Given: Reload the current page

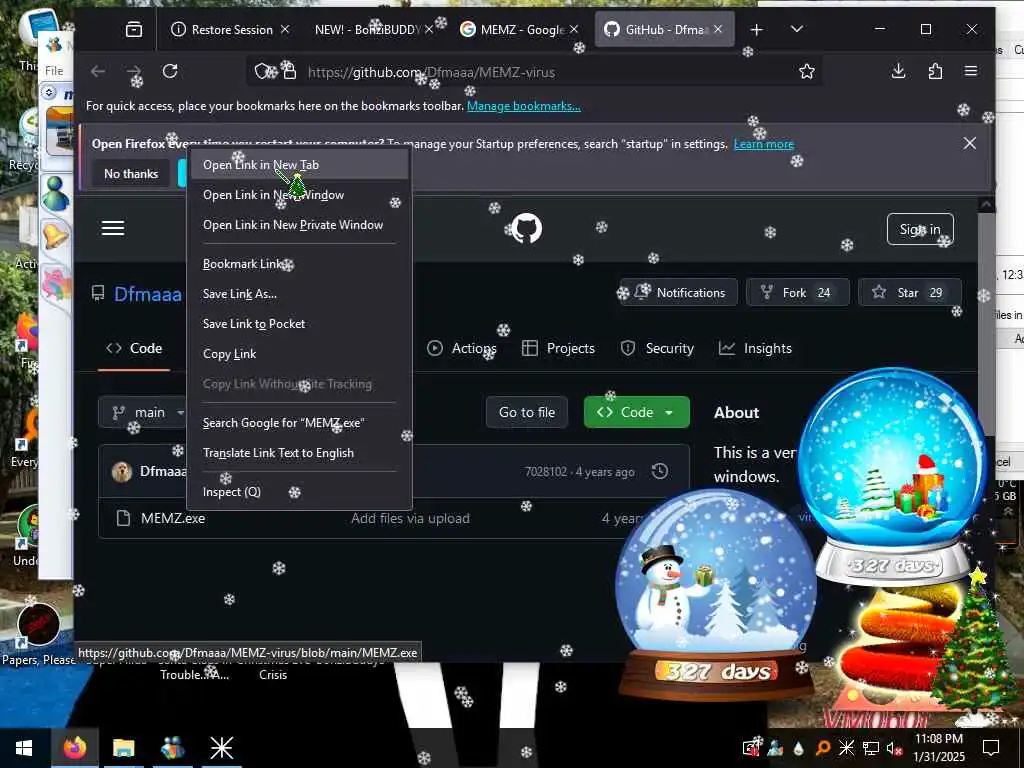Looking at the screenshot, I should click(170, 71).
